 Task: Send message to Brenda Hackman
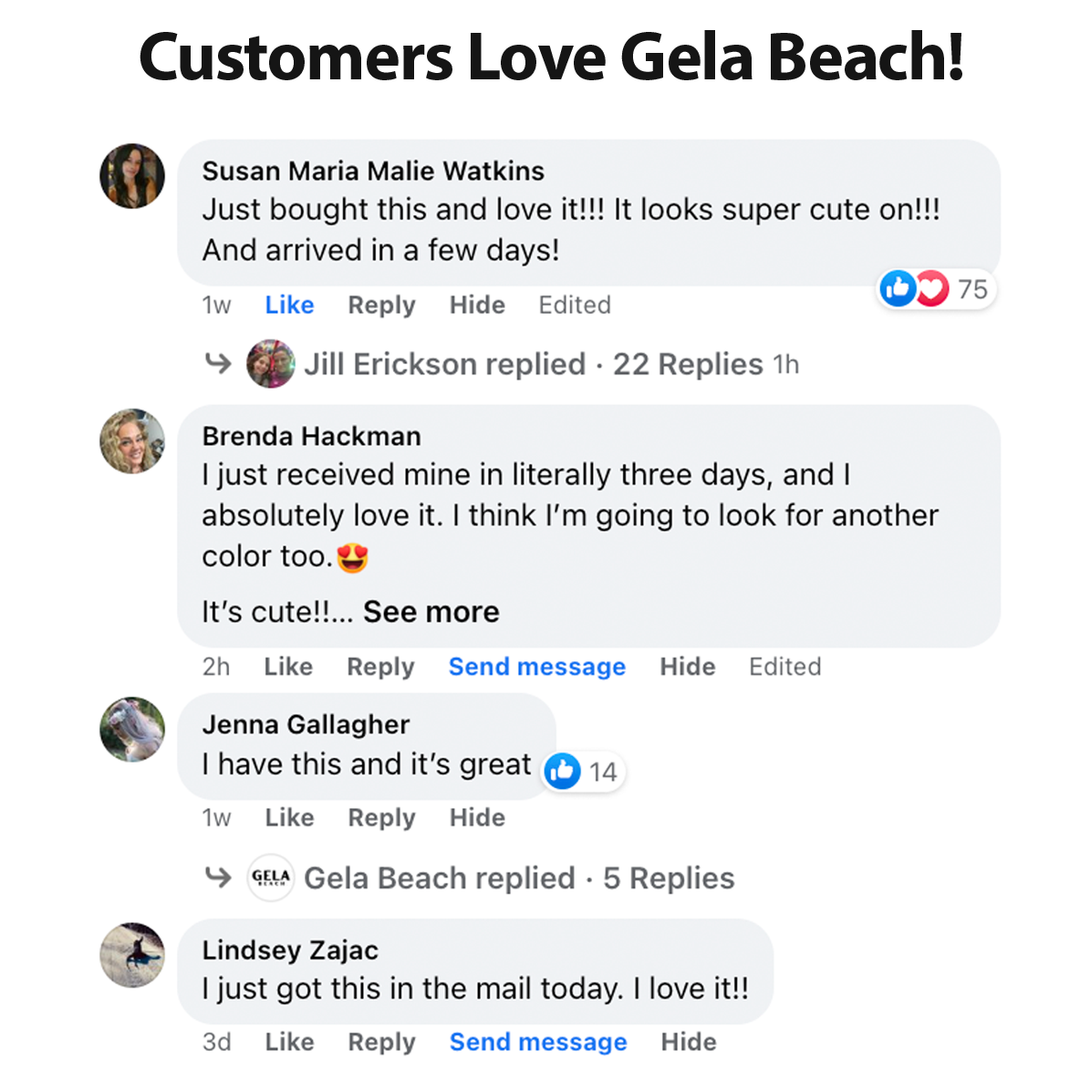537,667
